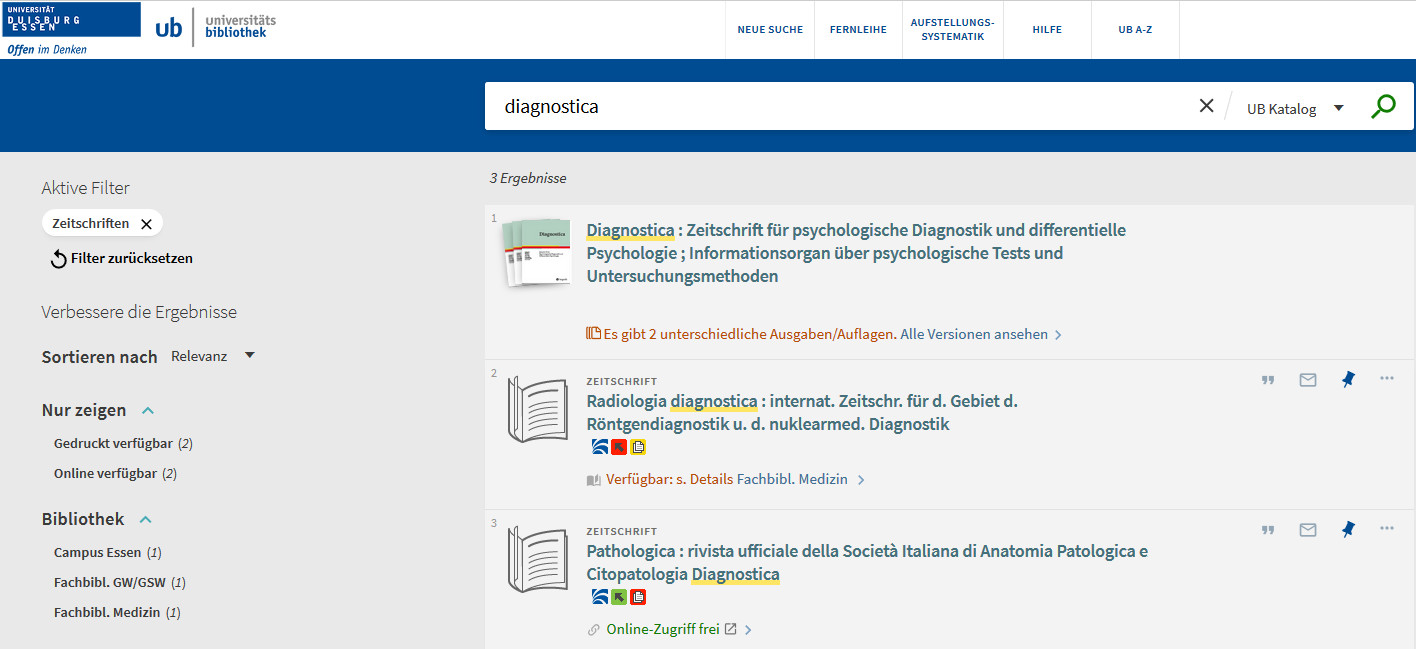Viewport: 1416px width, 649px height.
Task: Open the Aufstellungssystematik menu item
Action: pyautogui.click(x=952, y=30)
